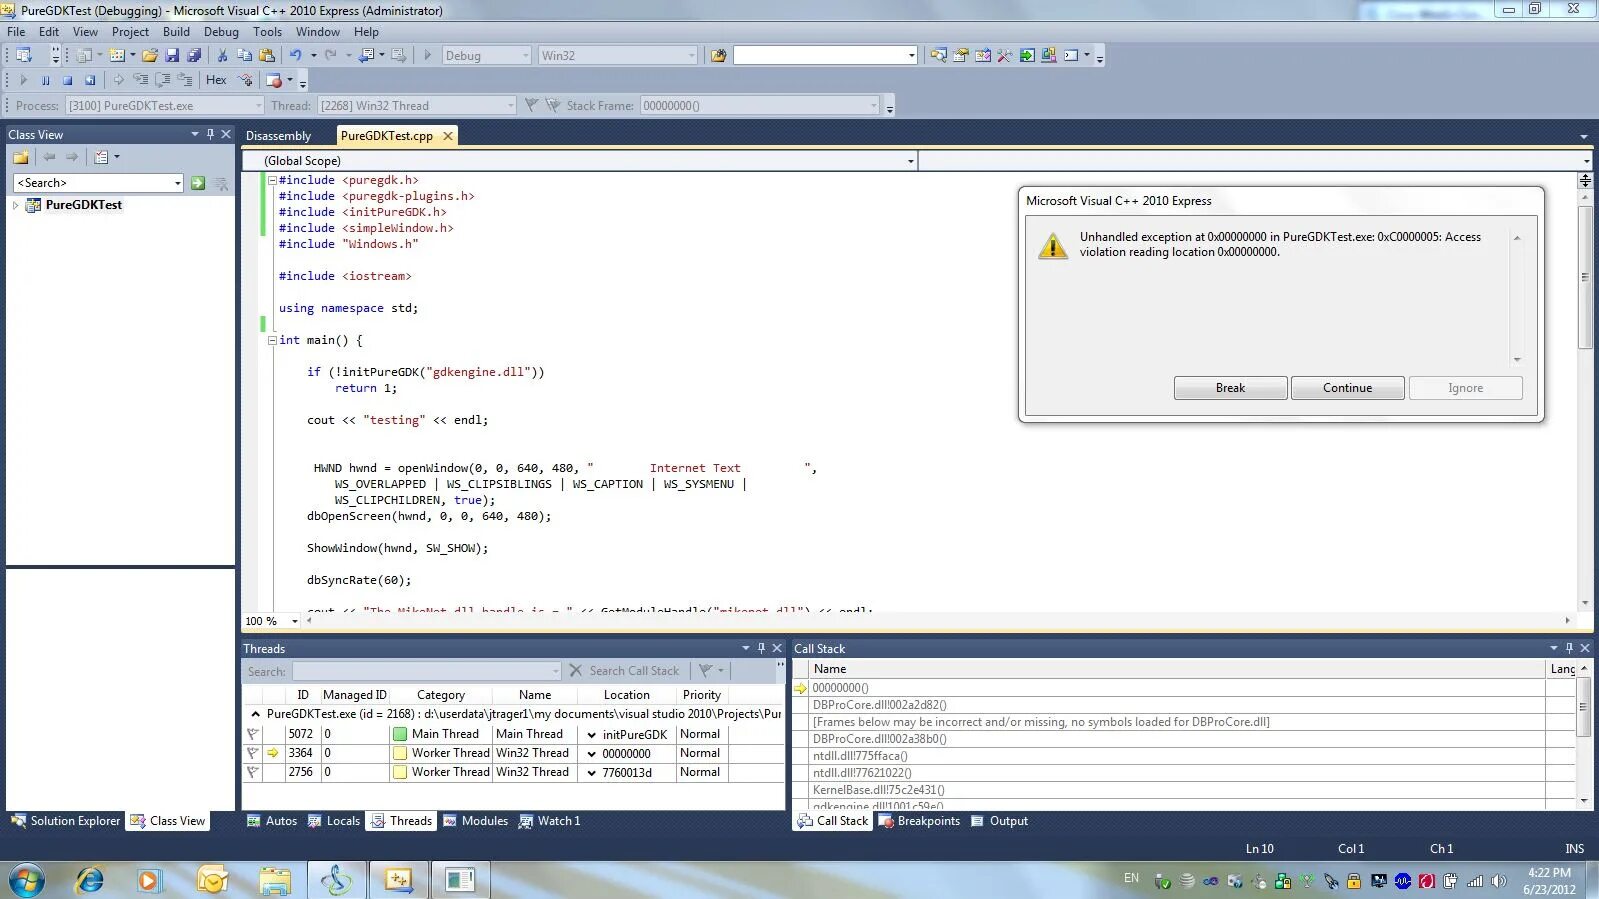Paste from the clipboard

coord(267,56)
